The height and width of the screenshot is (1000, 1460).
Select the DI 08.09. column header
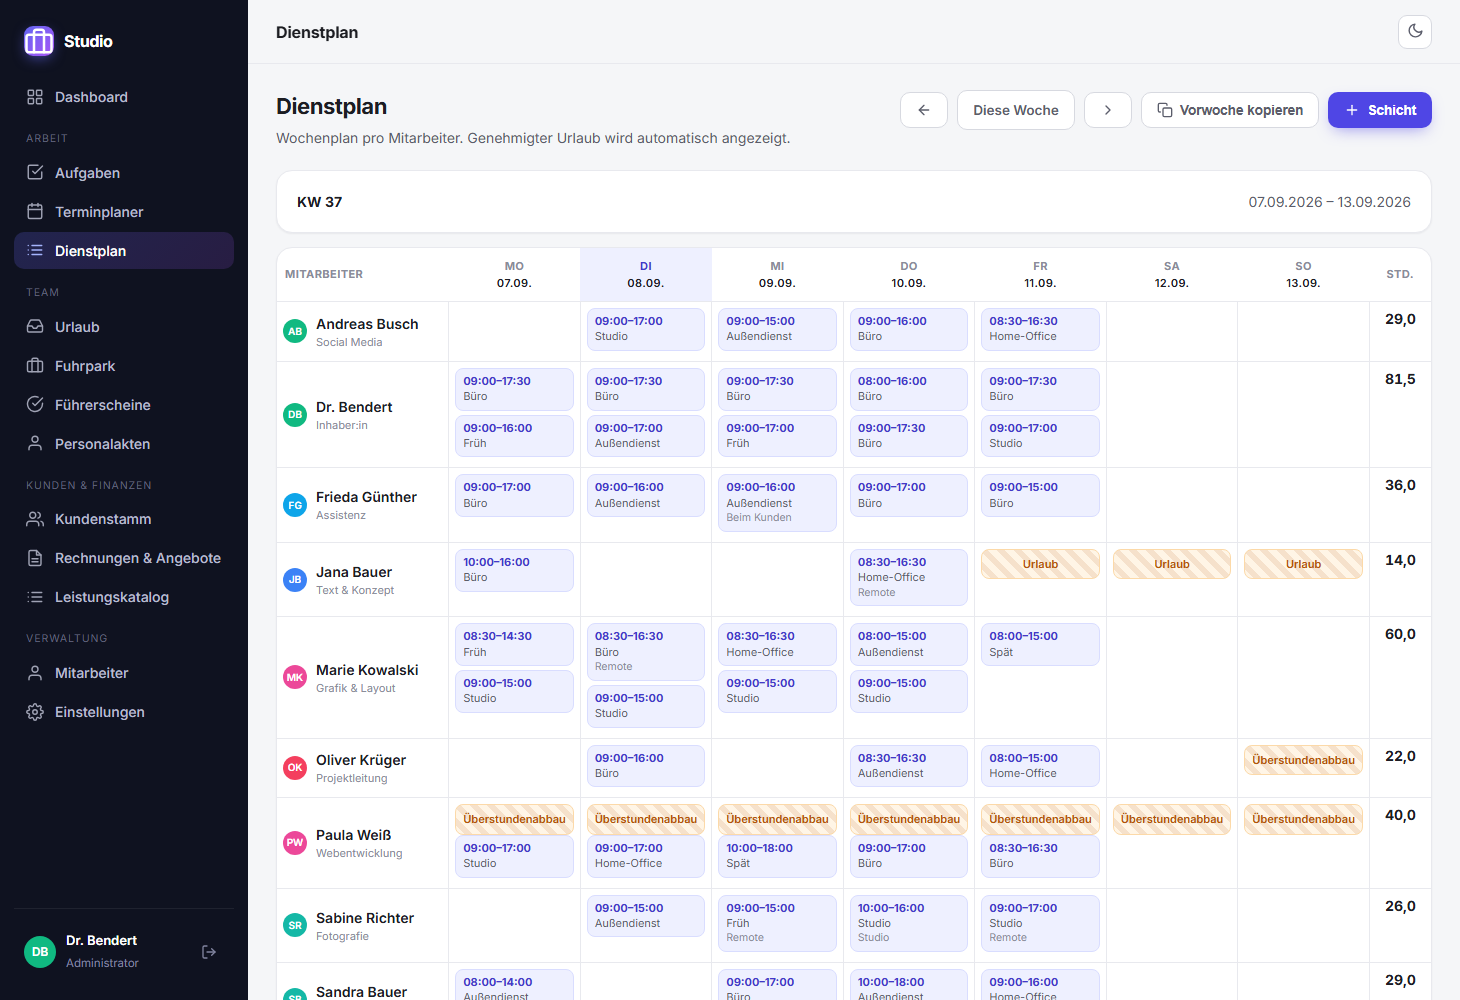point(646,275)
